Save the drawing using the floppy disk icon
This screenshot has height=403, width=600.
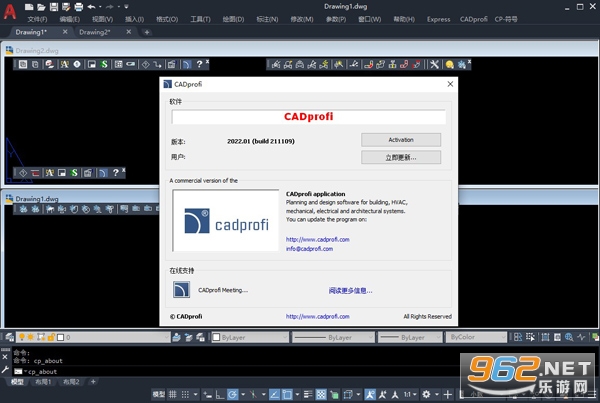click(54, 7)
